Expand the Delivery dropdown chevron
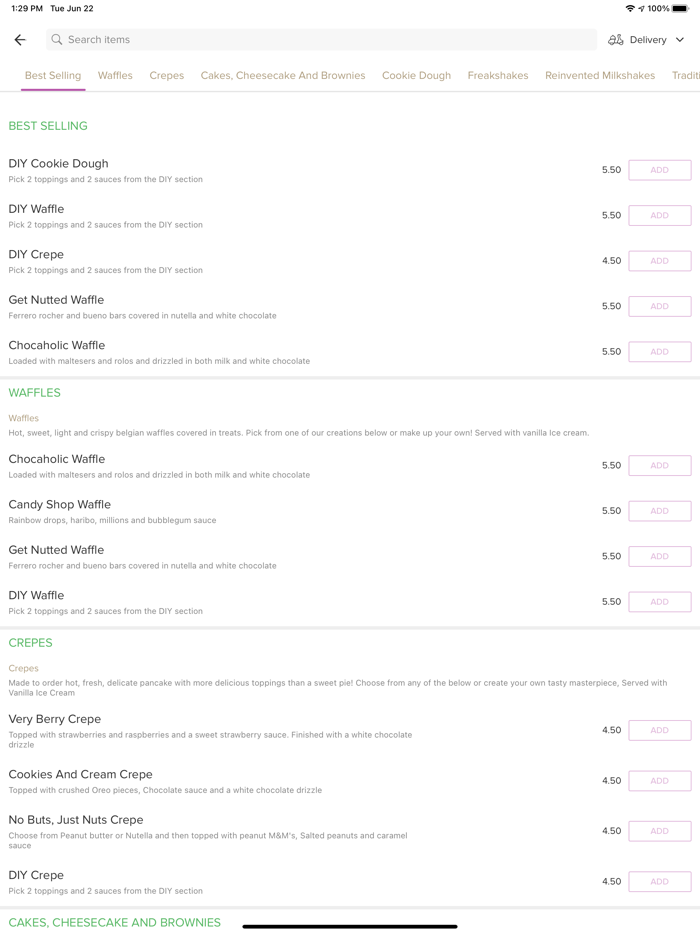This screenshot has width=700, height=934. 680,40
